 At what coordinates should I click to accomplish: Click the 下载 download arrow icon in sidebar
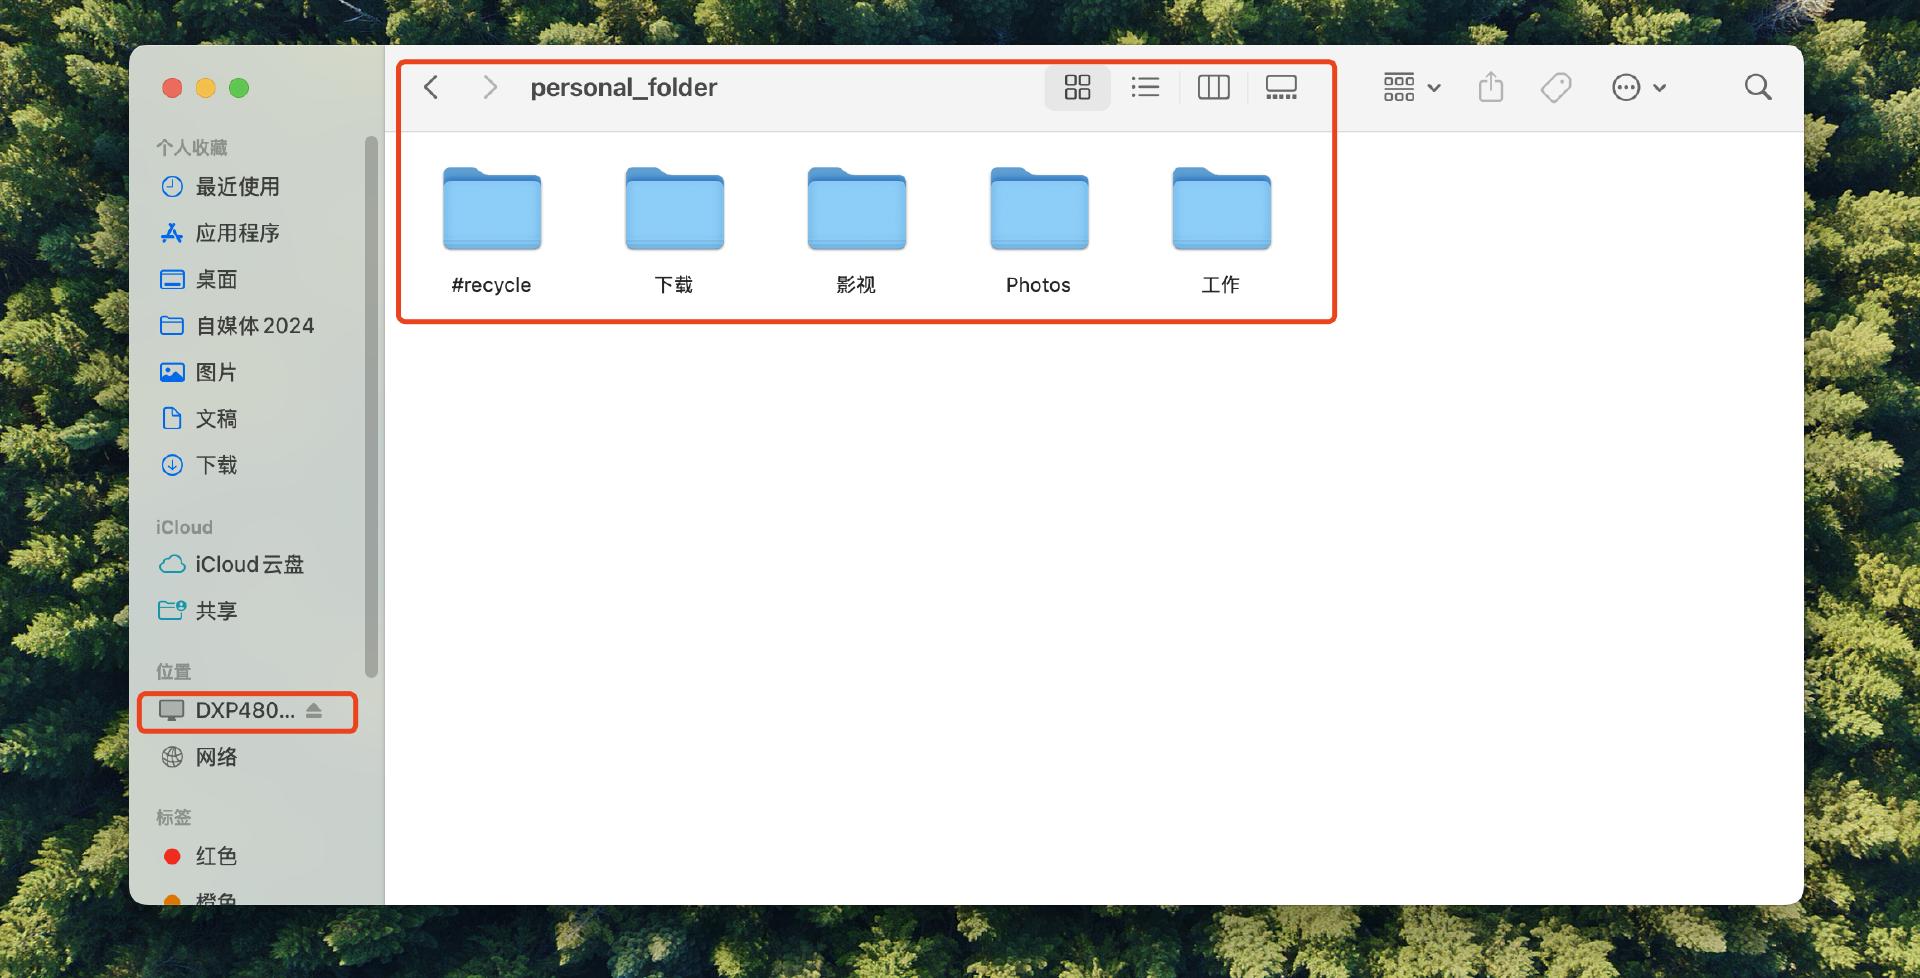point(172,465)
